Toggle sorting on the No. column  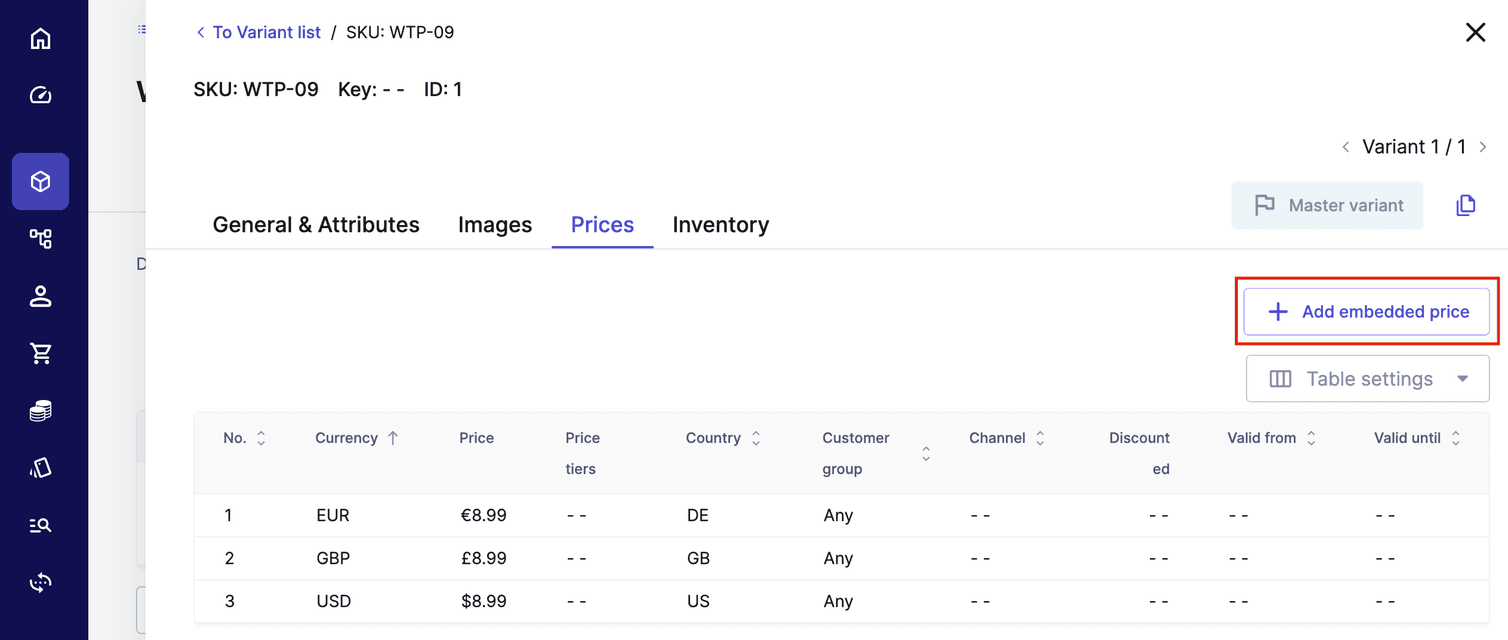pyautogui.click(x=260, y=437)
